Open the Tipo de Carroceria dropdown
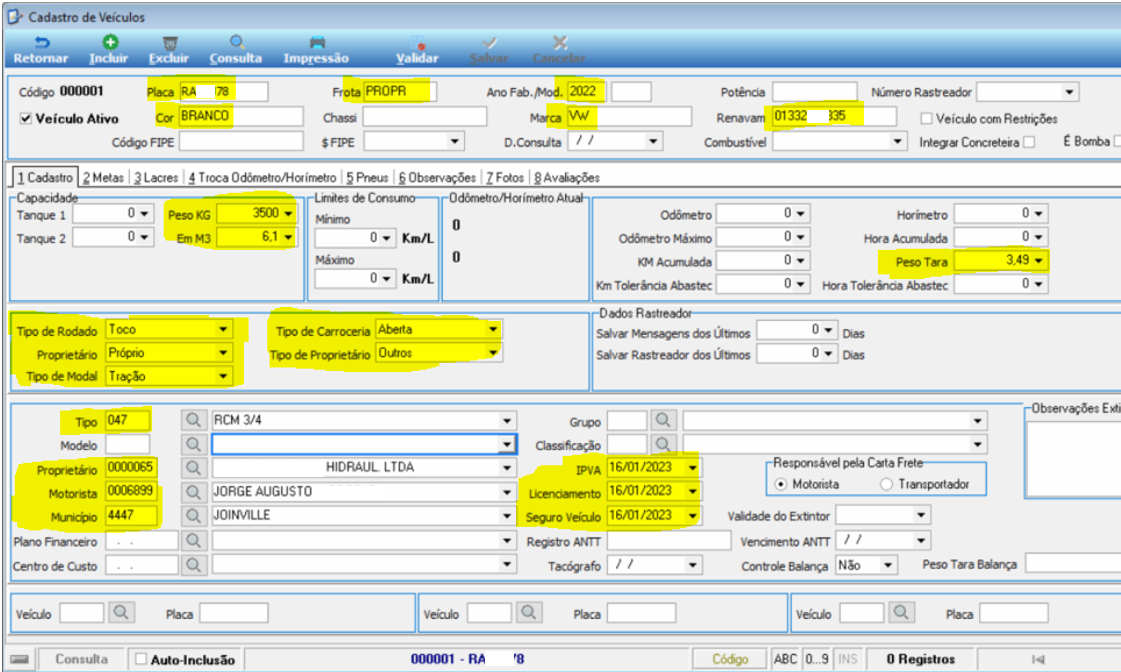Viewport: 1121px width, 672px height. (x=493, y=329)
